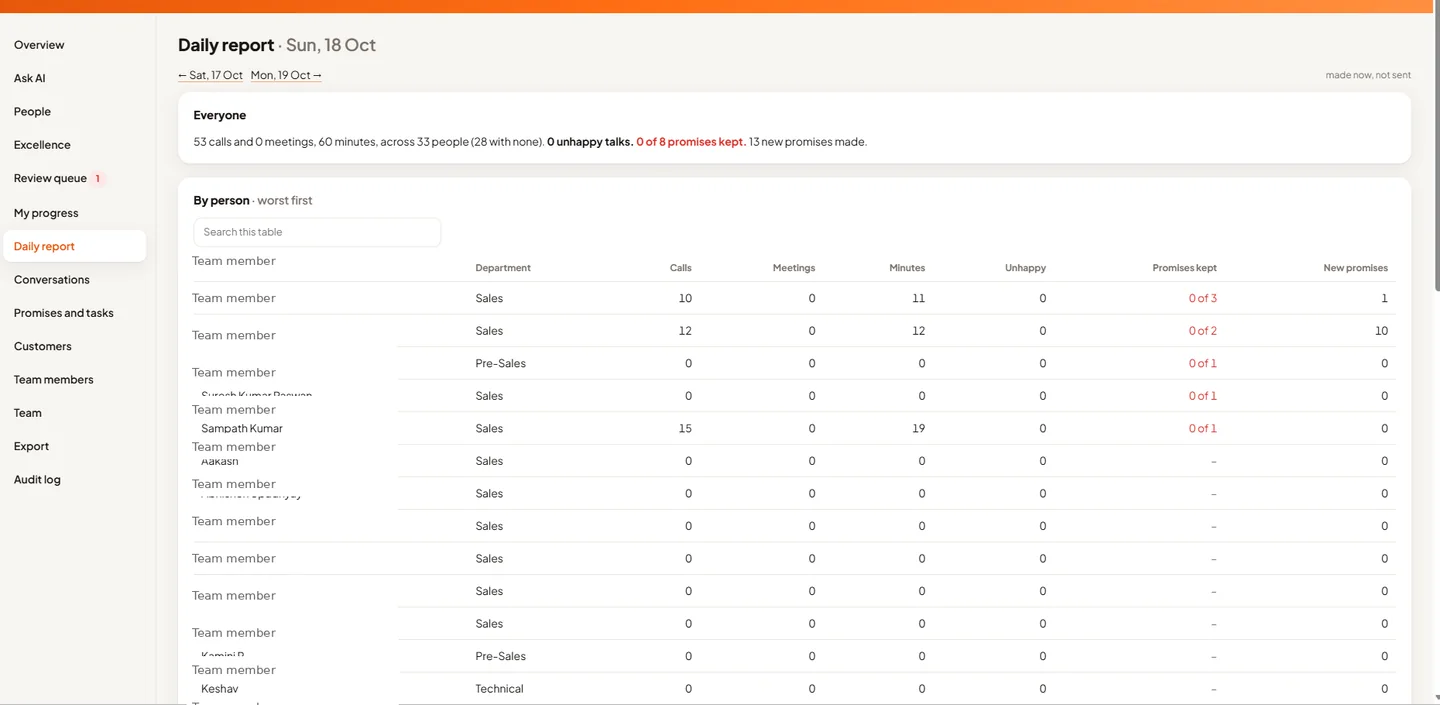Screen dimensions: 1440x705
Task: Open Promises and tasks
Action: pyautogui.click(x=64, y=313)
